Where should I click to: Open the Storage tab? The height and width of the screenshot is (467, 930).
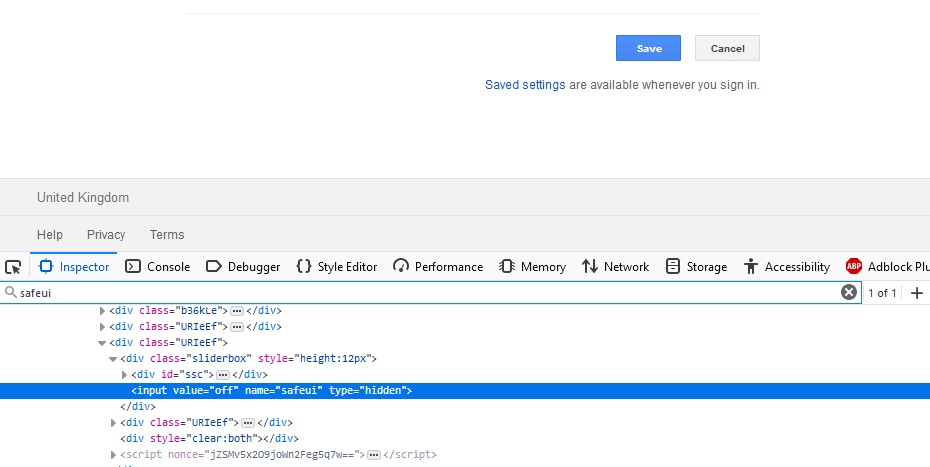click(696, 267)
